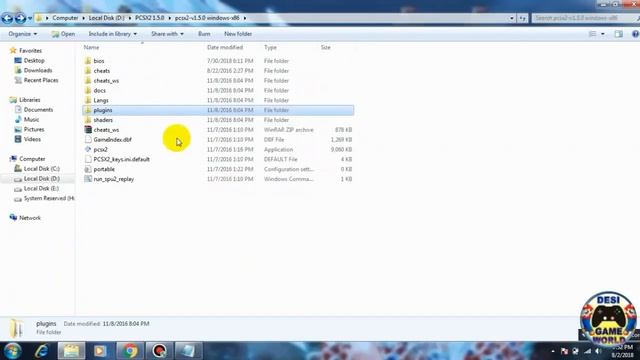The image size is (640, 360).
Task: Select Favorites in the navigation pane
Action: coord(30,51)
